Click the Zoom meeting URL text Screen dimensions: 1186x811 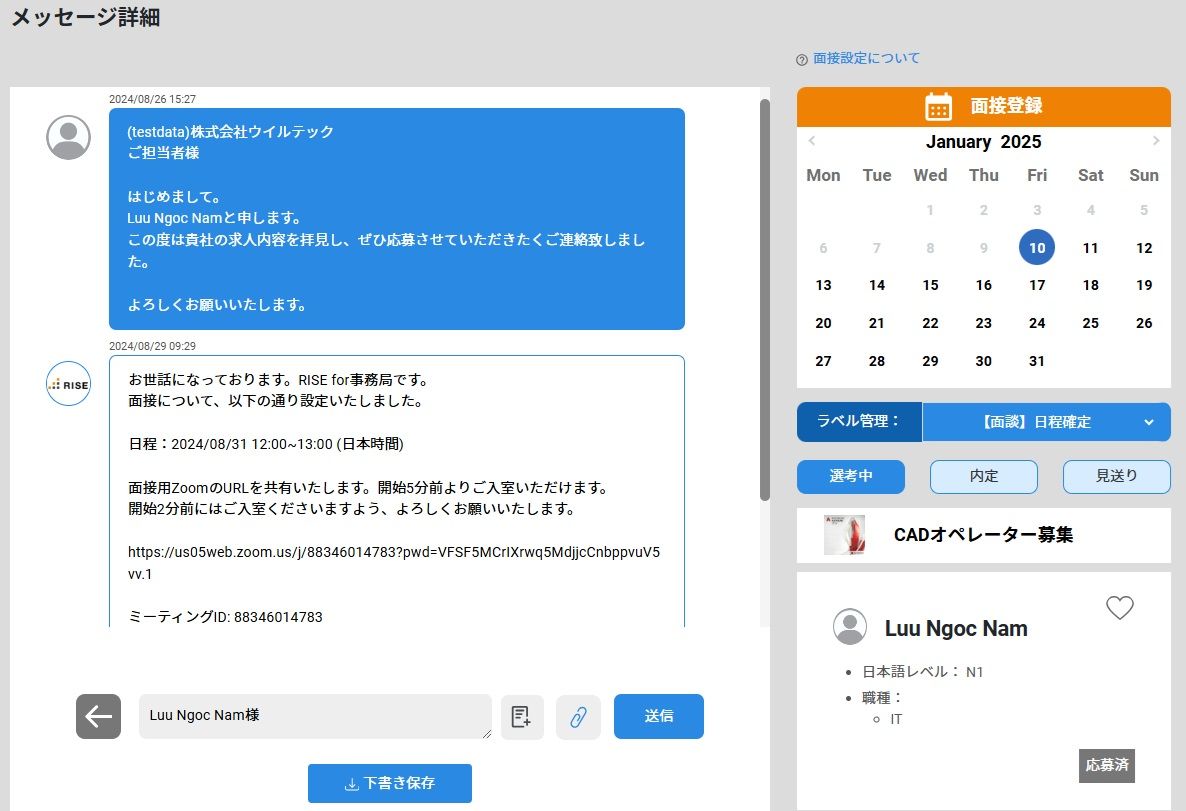point(393,563)
